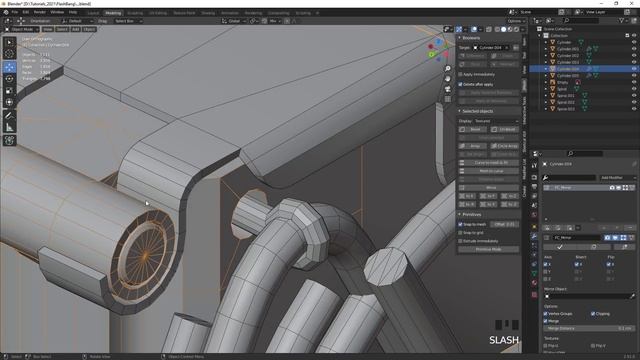Viewport: 640px width, 360px height.
Task: Toggle Clipping option checkbox
Action: [593, 313]
